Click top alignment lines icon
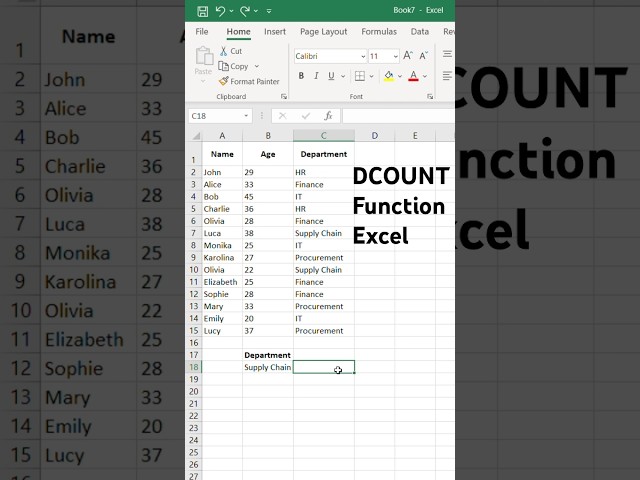The width and height of the screenshot is (640, 480). (x=447, y=54)
